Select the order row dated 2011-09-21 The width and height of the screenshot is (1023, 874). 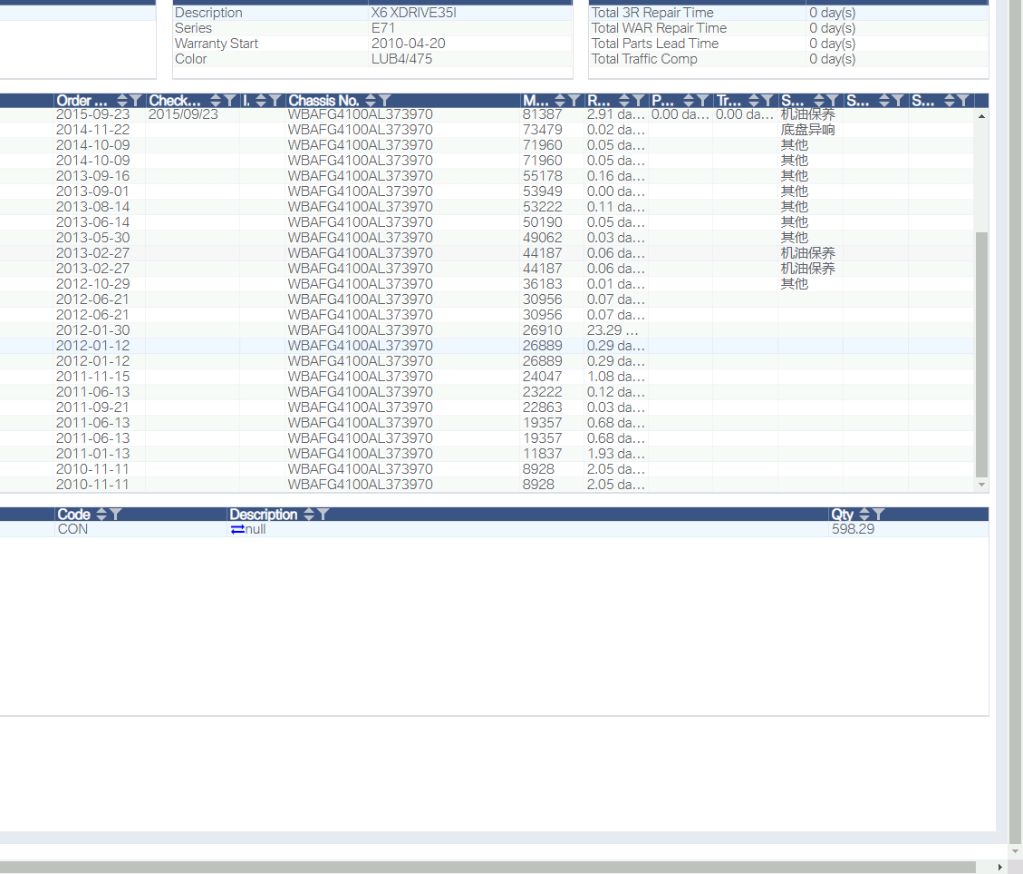486,407
